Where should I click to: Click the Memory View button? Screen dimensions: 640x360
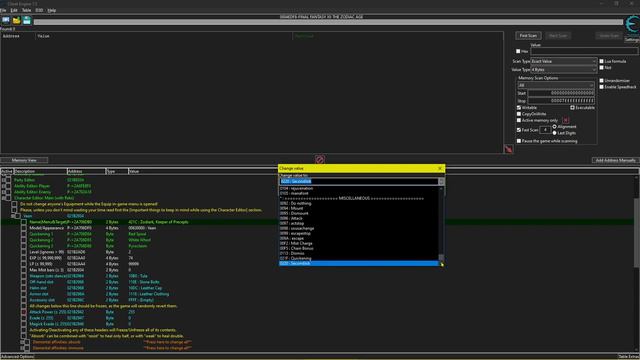pos(24,160)
